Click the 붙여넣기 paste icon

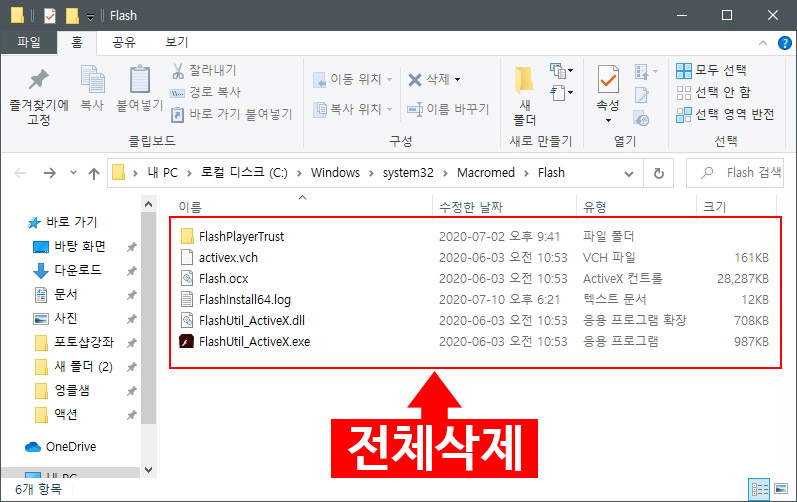[139, 87]
